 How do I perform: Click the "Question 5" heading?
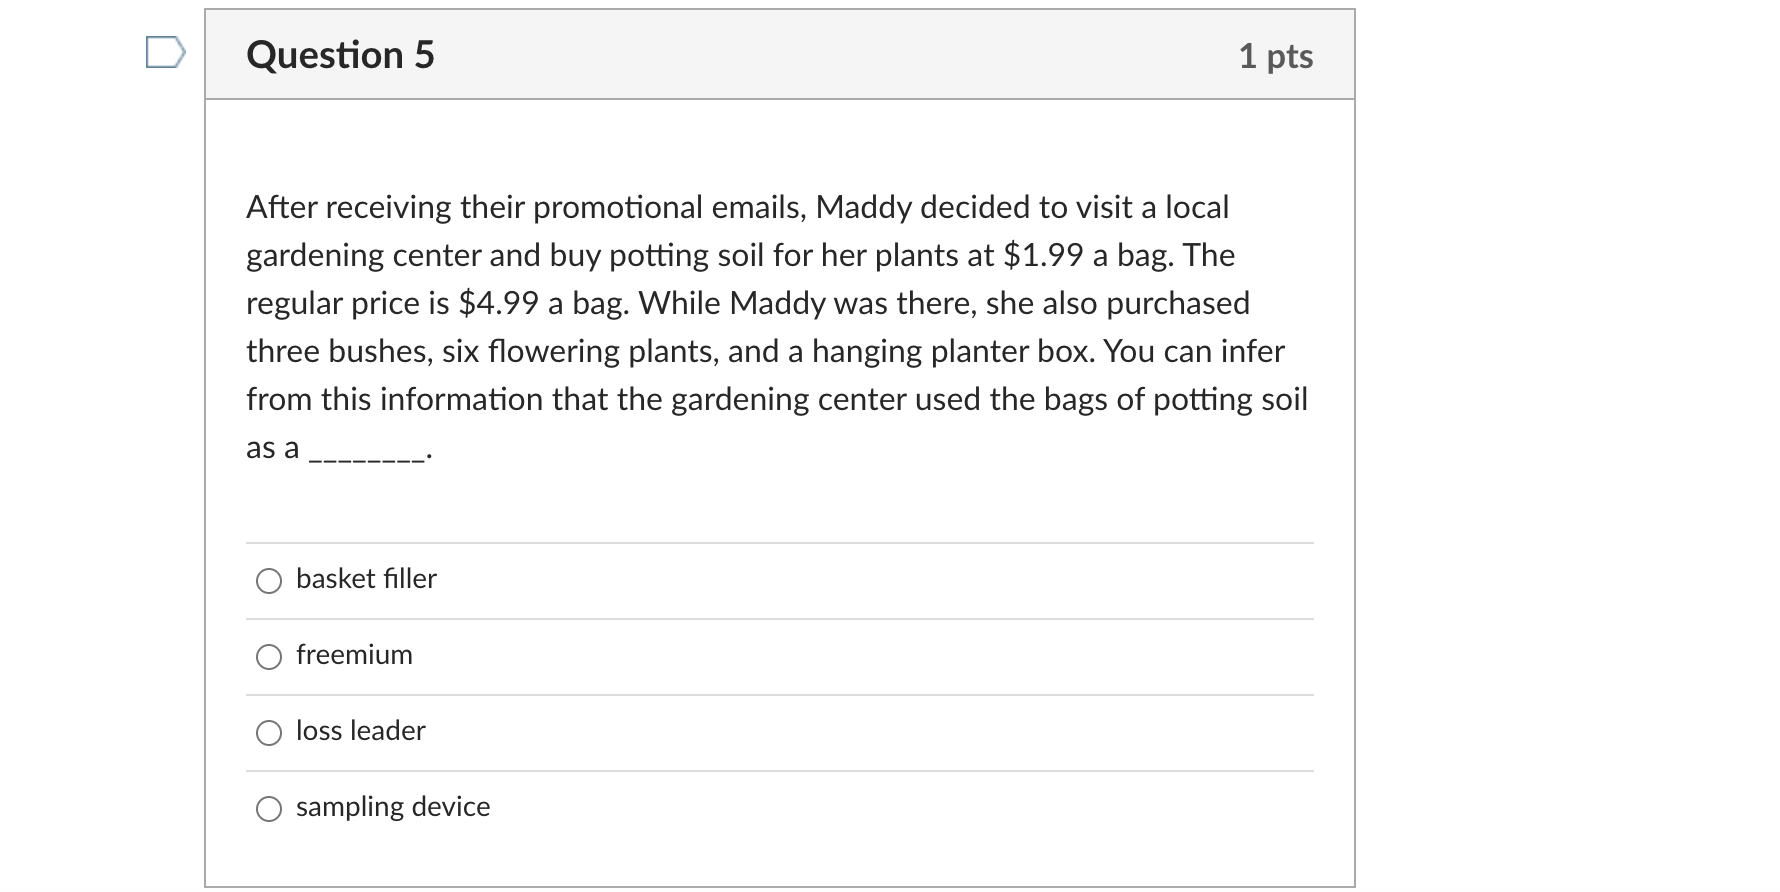click(340, 55)
